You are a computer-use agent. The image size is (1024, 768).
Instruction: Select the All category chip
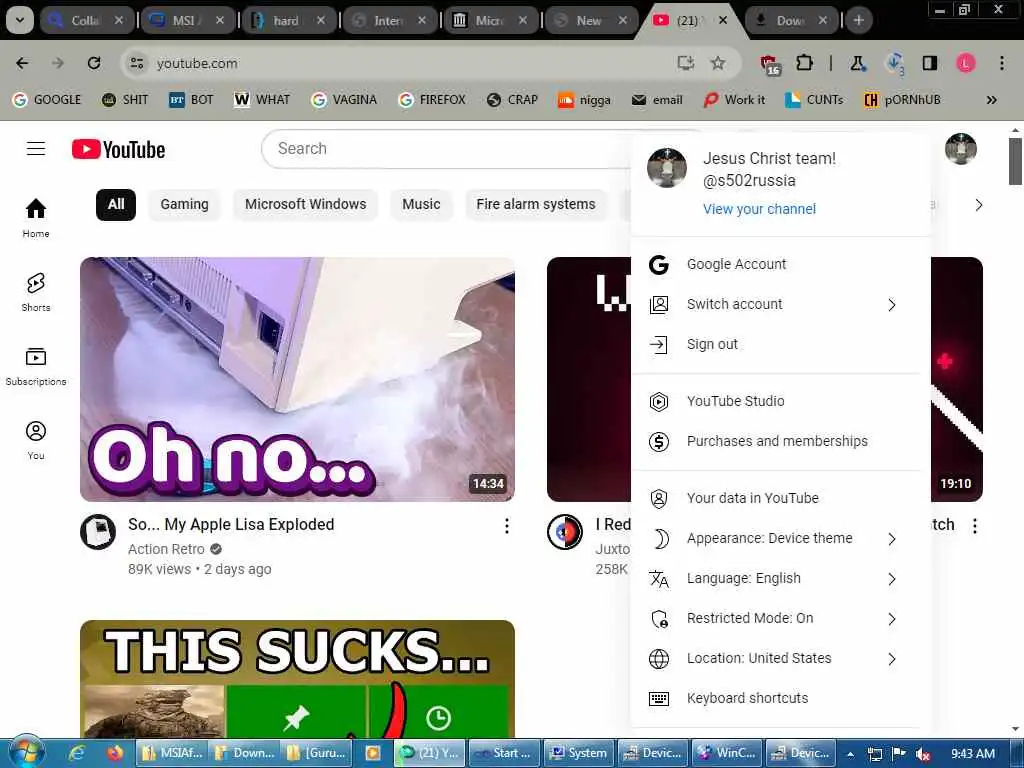(x=116, y=204)
